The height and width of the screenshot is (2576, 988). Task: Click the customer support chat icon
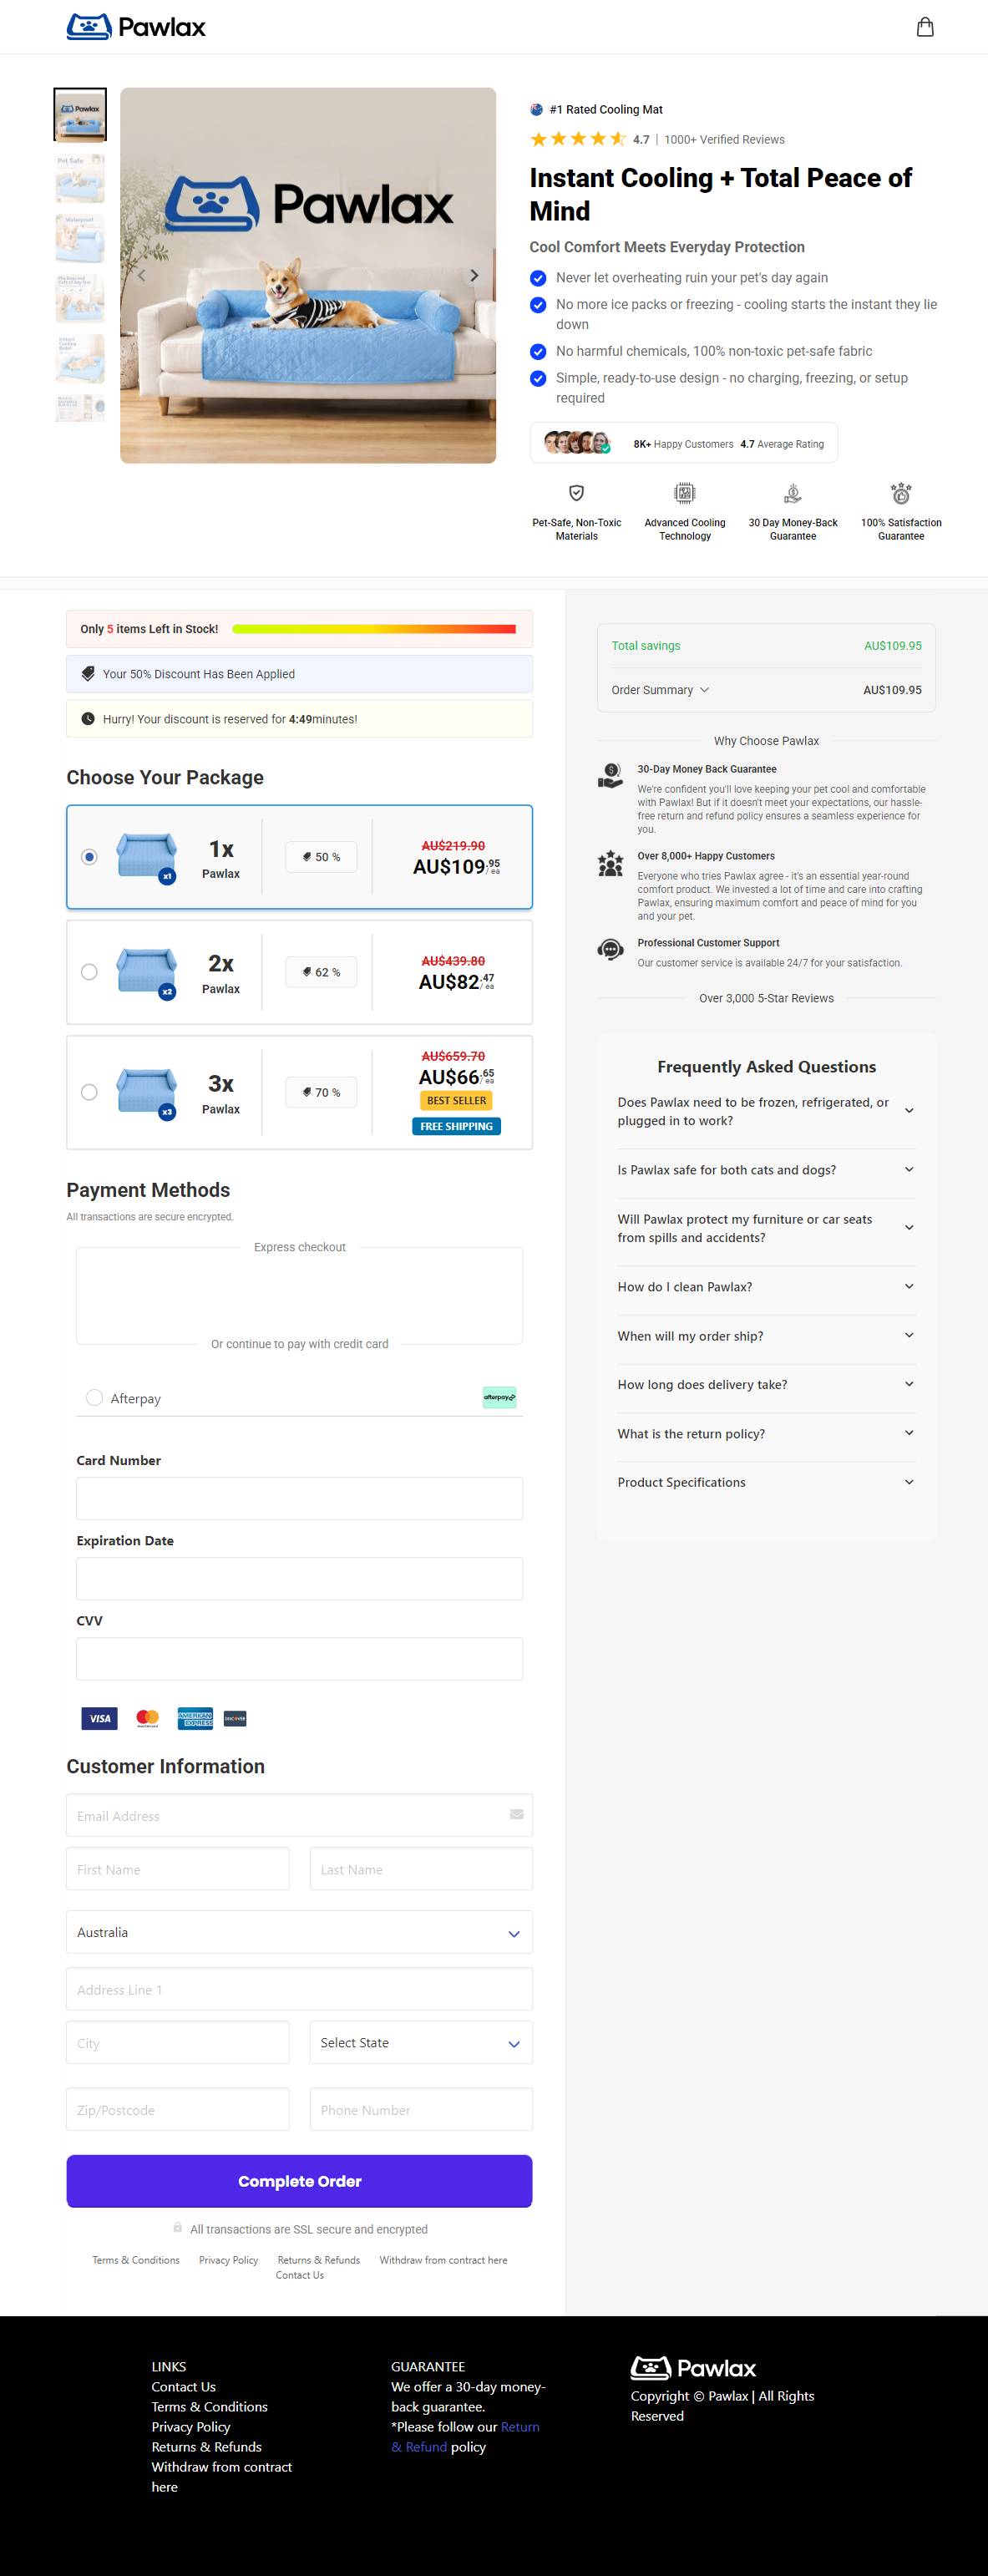point(610,949)
